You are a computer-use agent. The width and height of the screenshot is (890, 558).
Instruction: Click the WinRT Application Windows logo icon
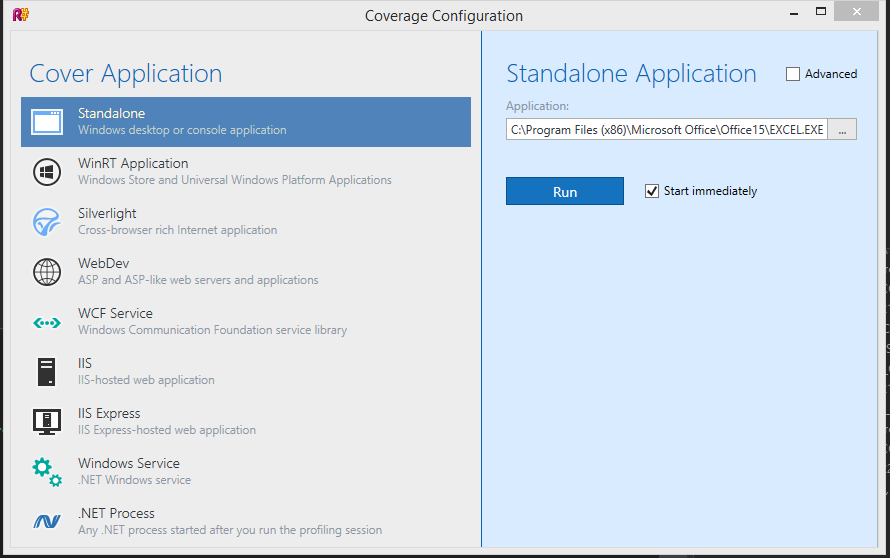[x=47, y=172]
